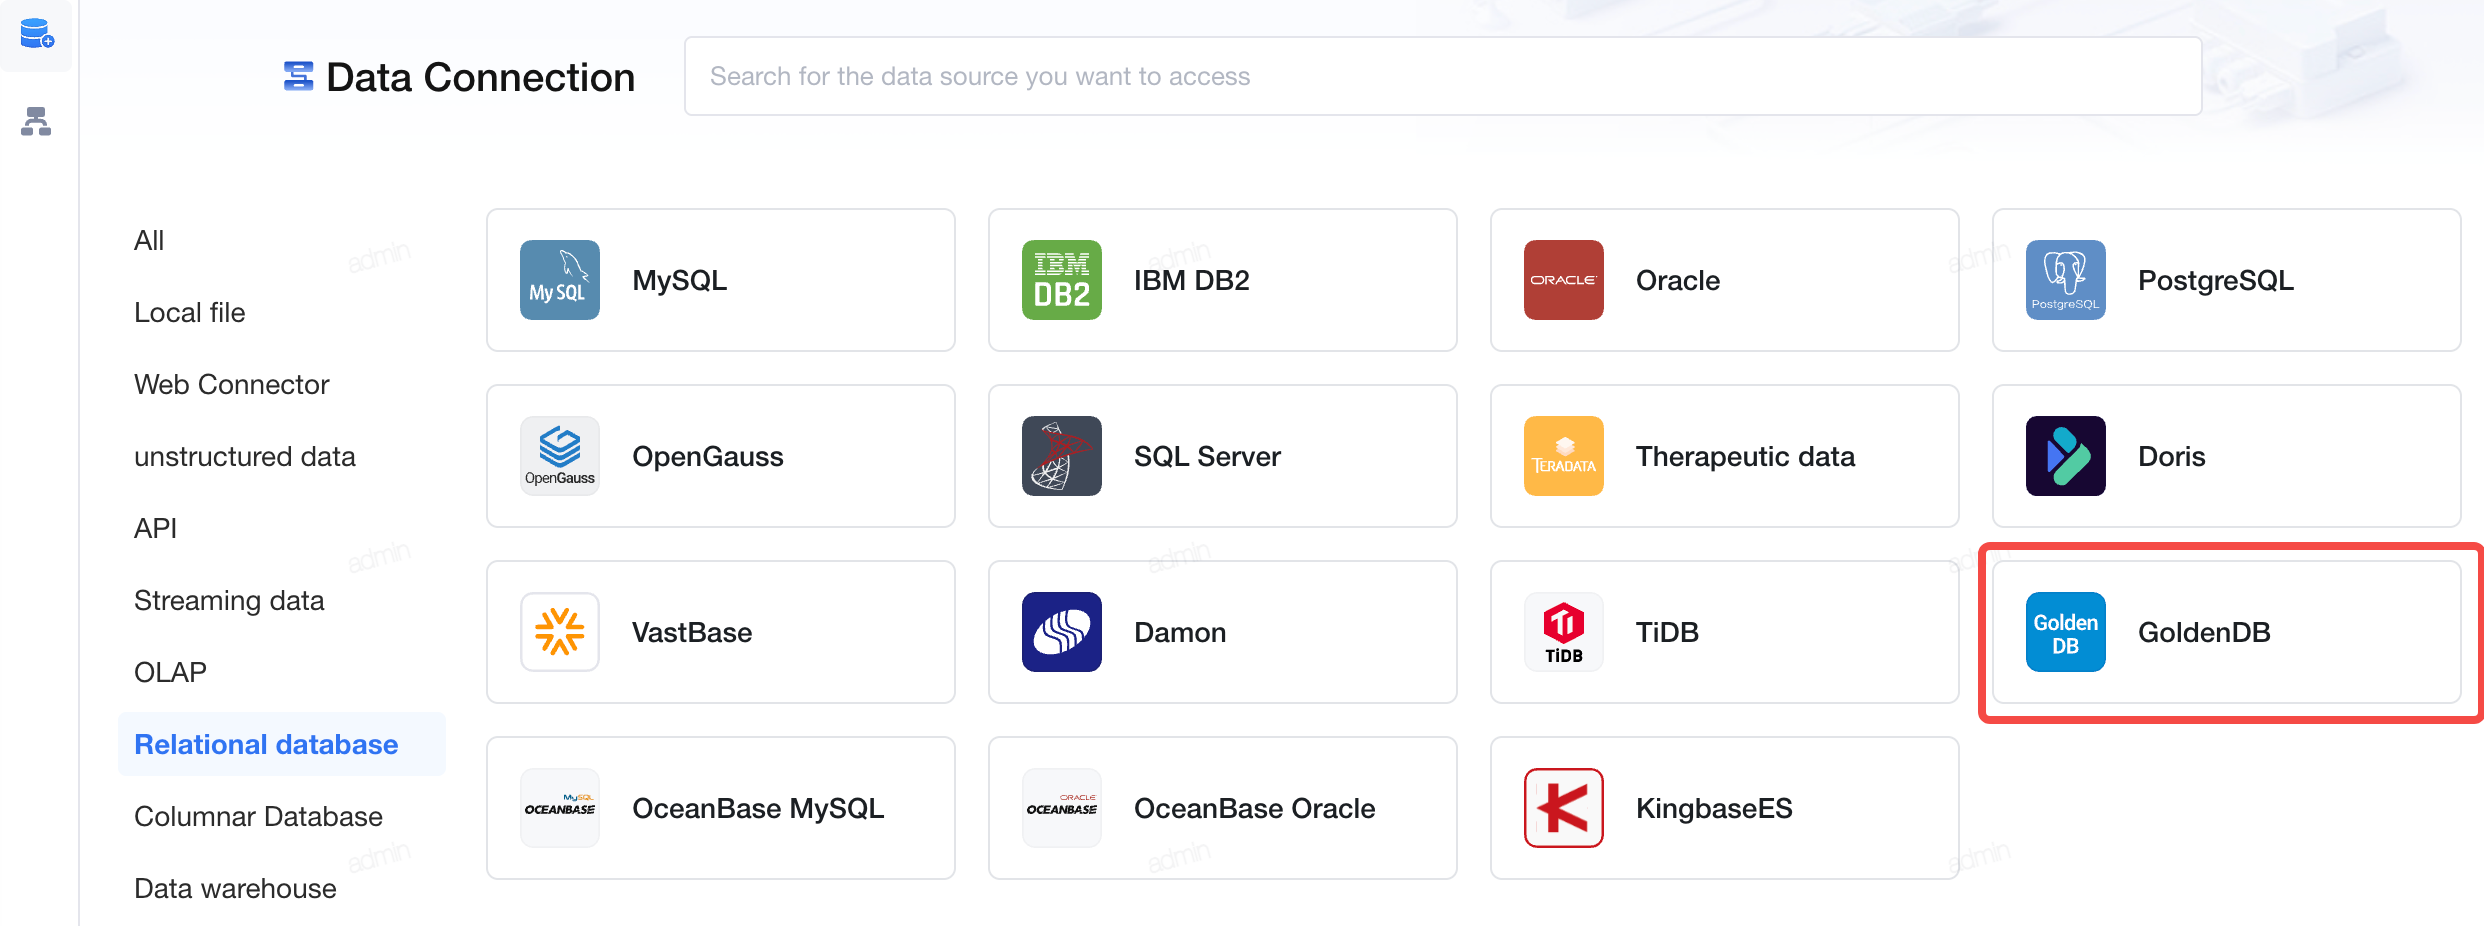
Task: Click the hierarchy icon in left sidebar
Action: 36,121
